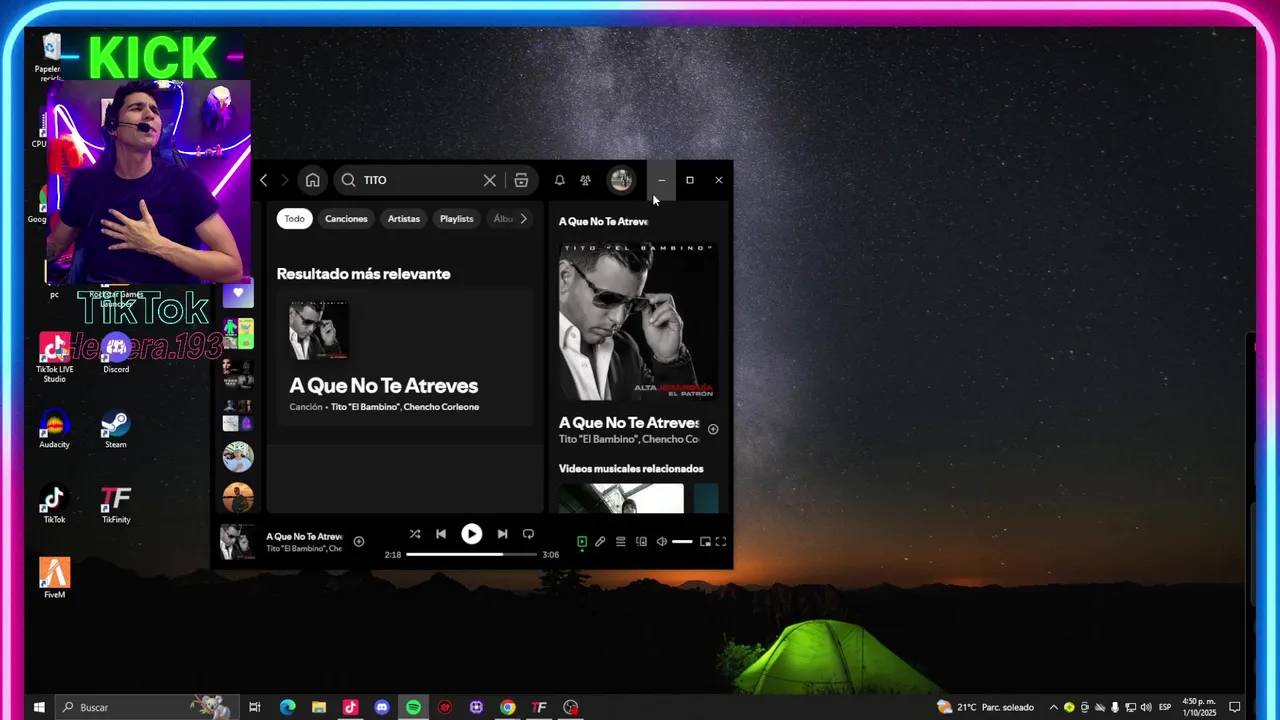1280x720 pixels.
Task: Open the related music video thumbnail
Action: 621,498
